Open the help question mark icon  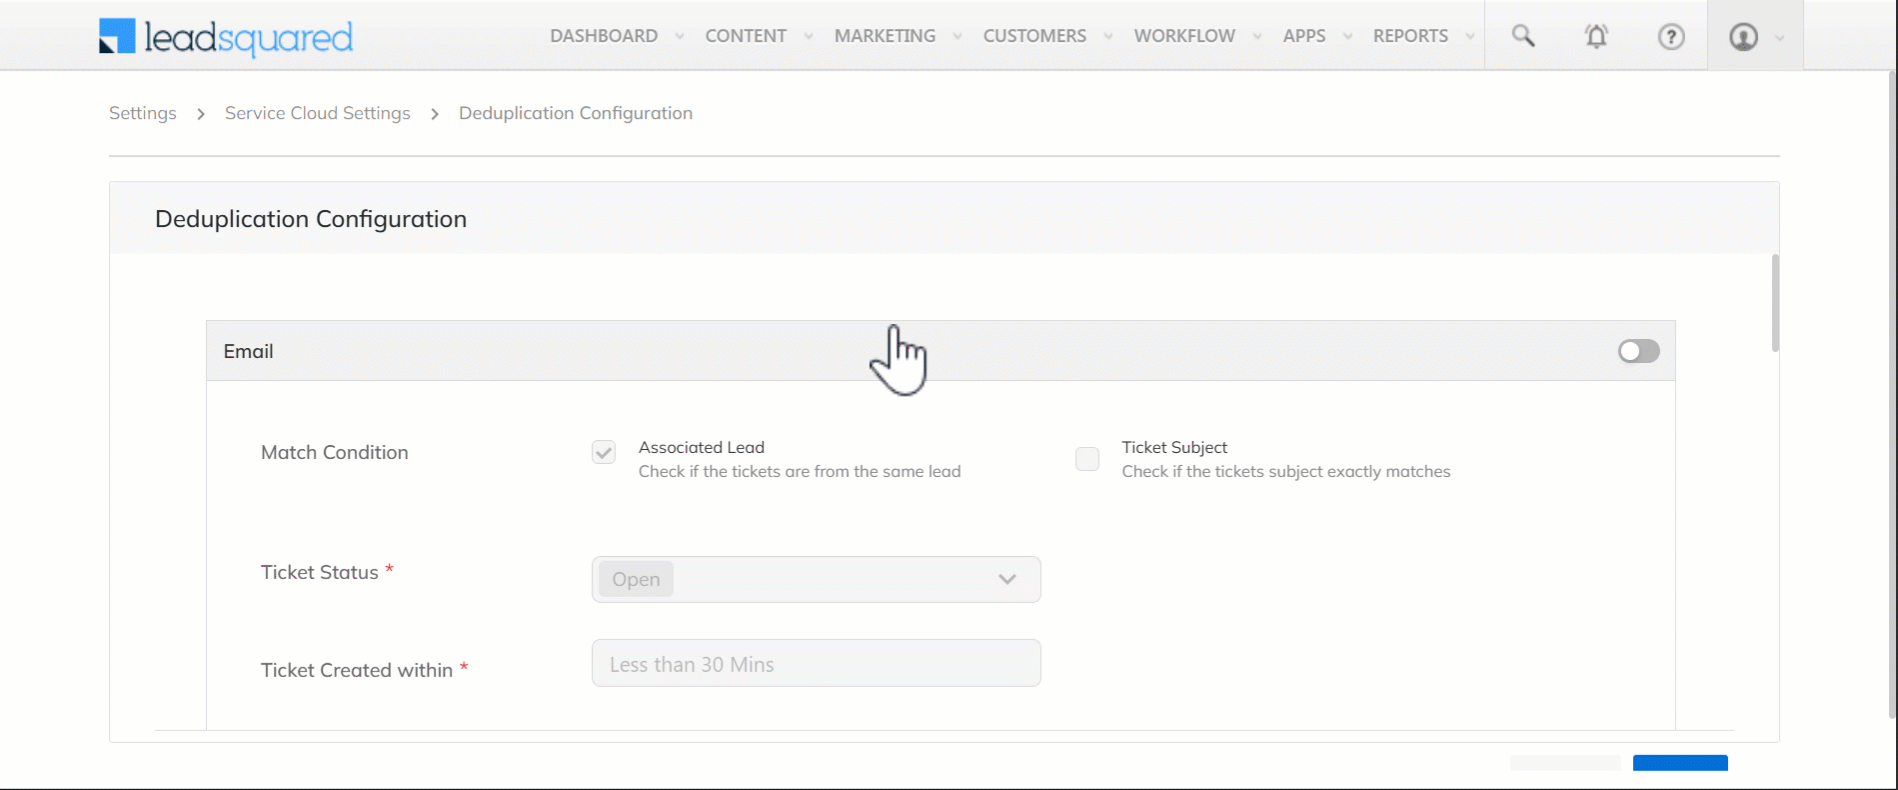(x=1671, y=36)
